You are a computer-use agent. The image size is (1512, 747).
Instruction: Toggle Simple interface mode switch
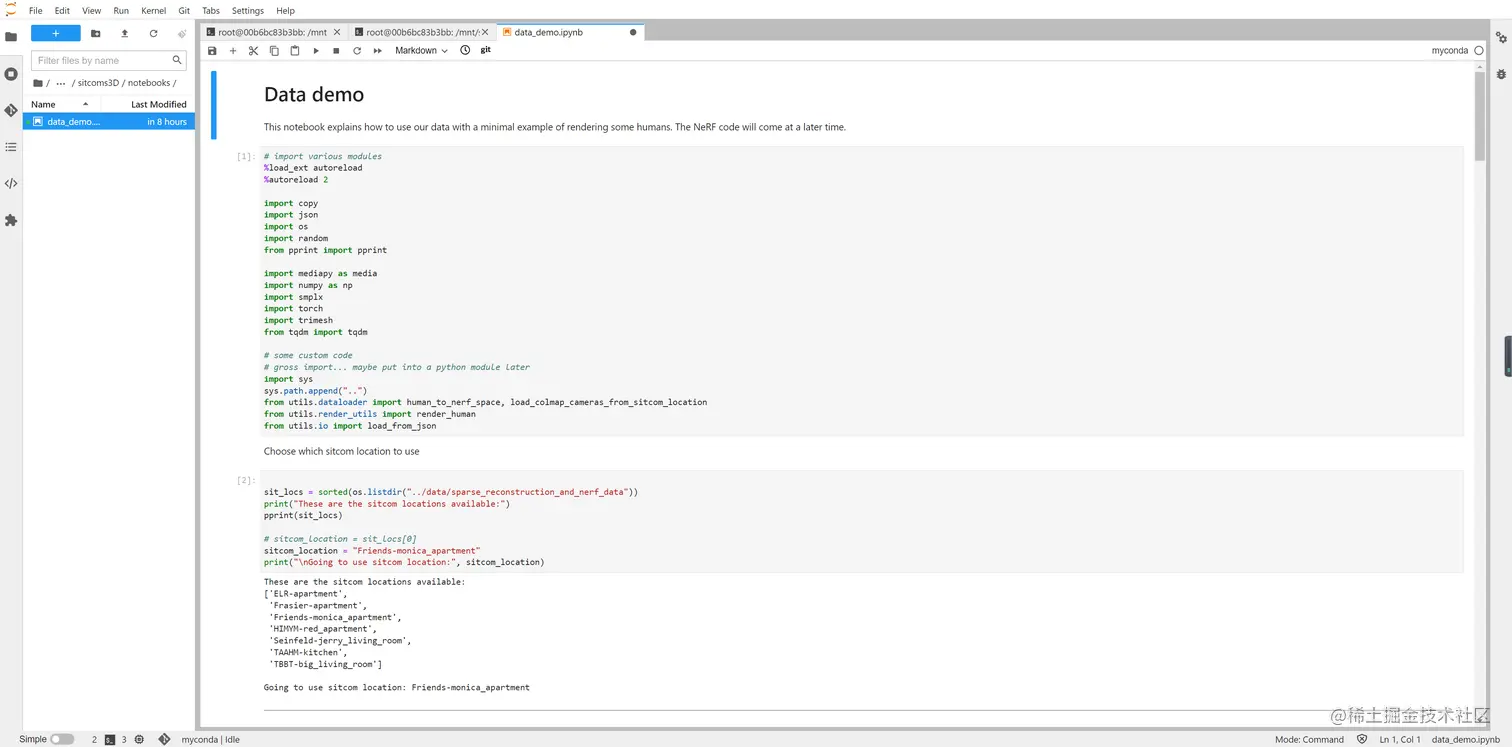point(62,739)
